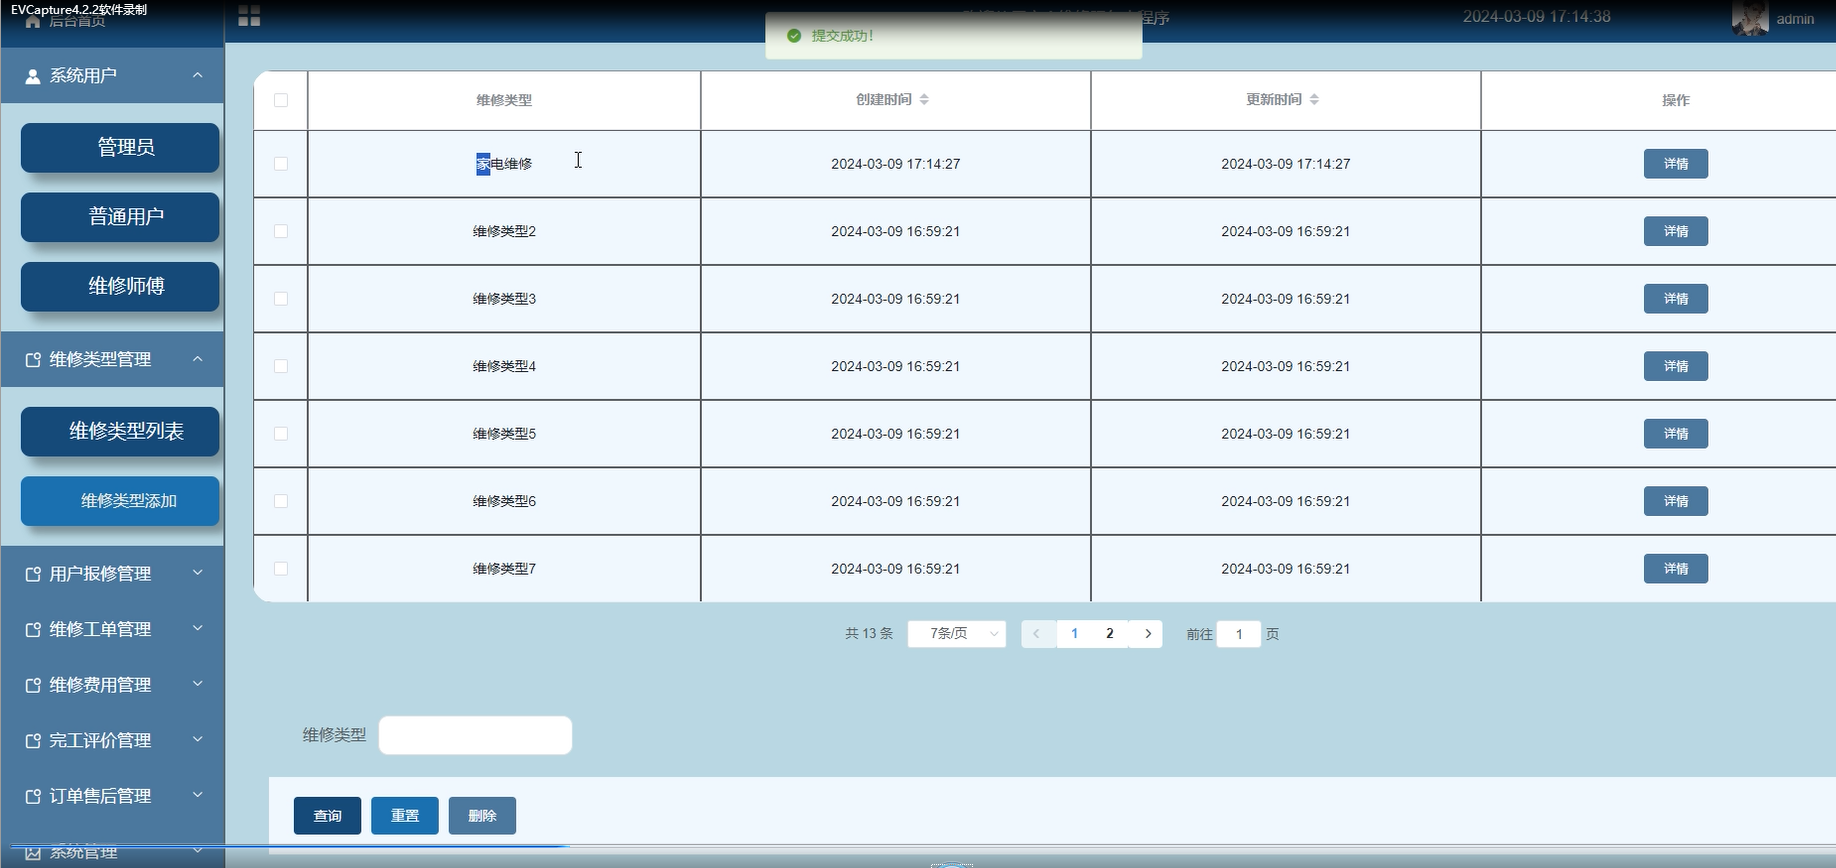Sort by 更新时间 using sort arrows
Screen dimensions: 1836x868
point(1314,100)
